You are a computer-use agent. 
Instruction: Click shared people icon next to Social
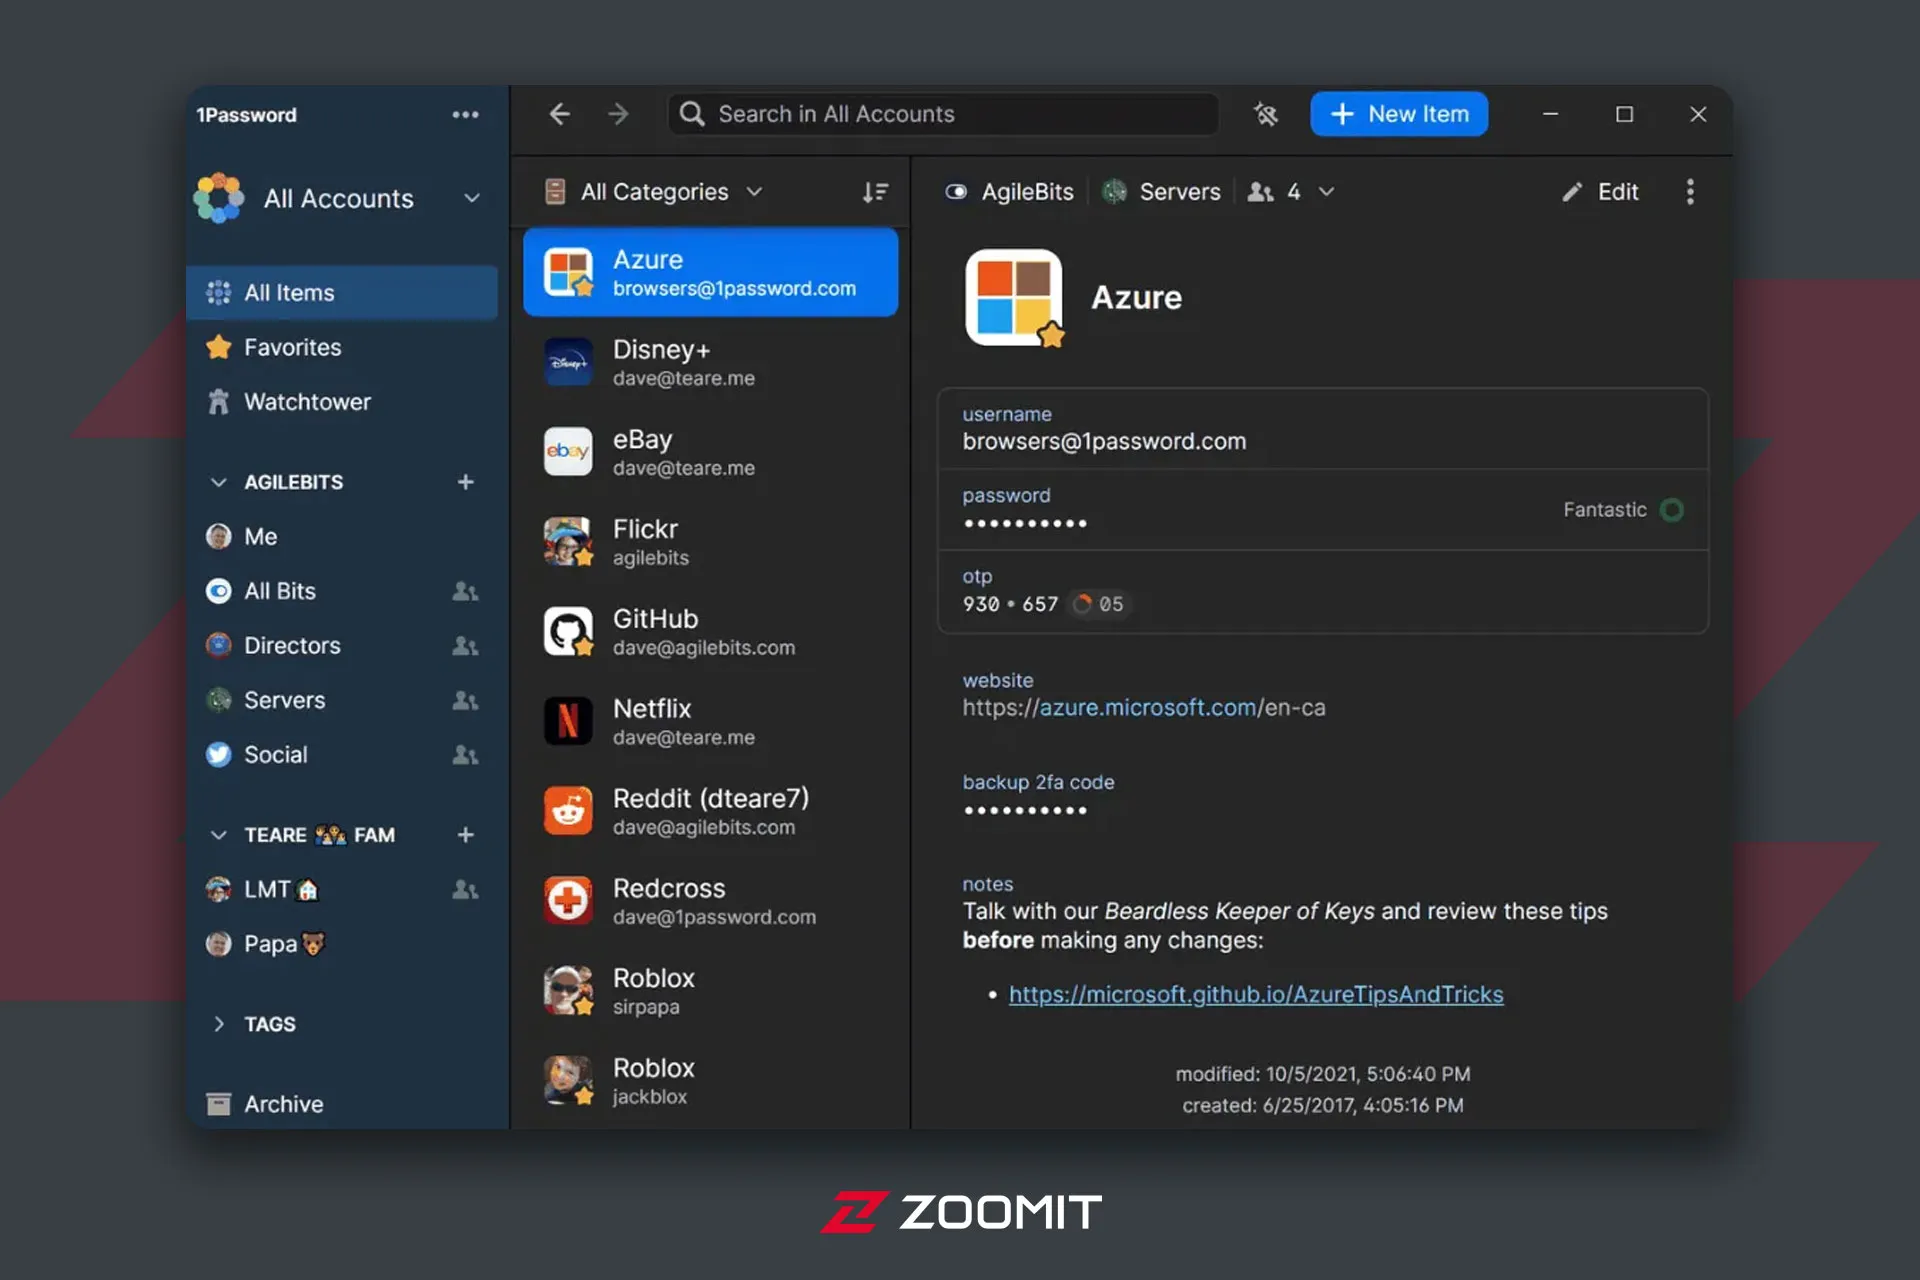pyautogui.click(x=465, y=755)
